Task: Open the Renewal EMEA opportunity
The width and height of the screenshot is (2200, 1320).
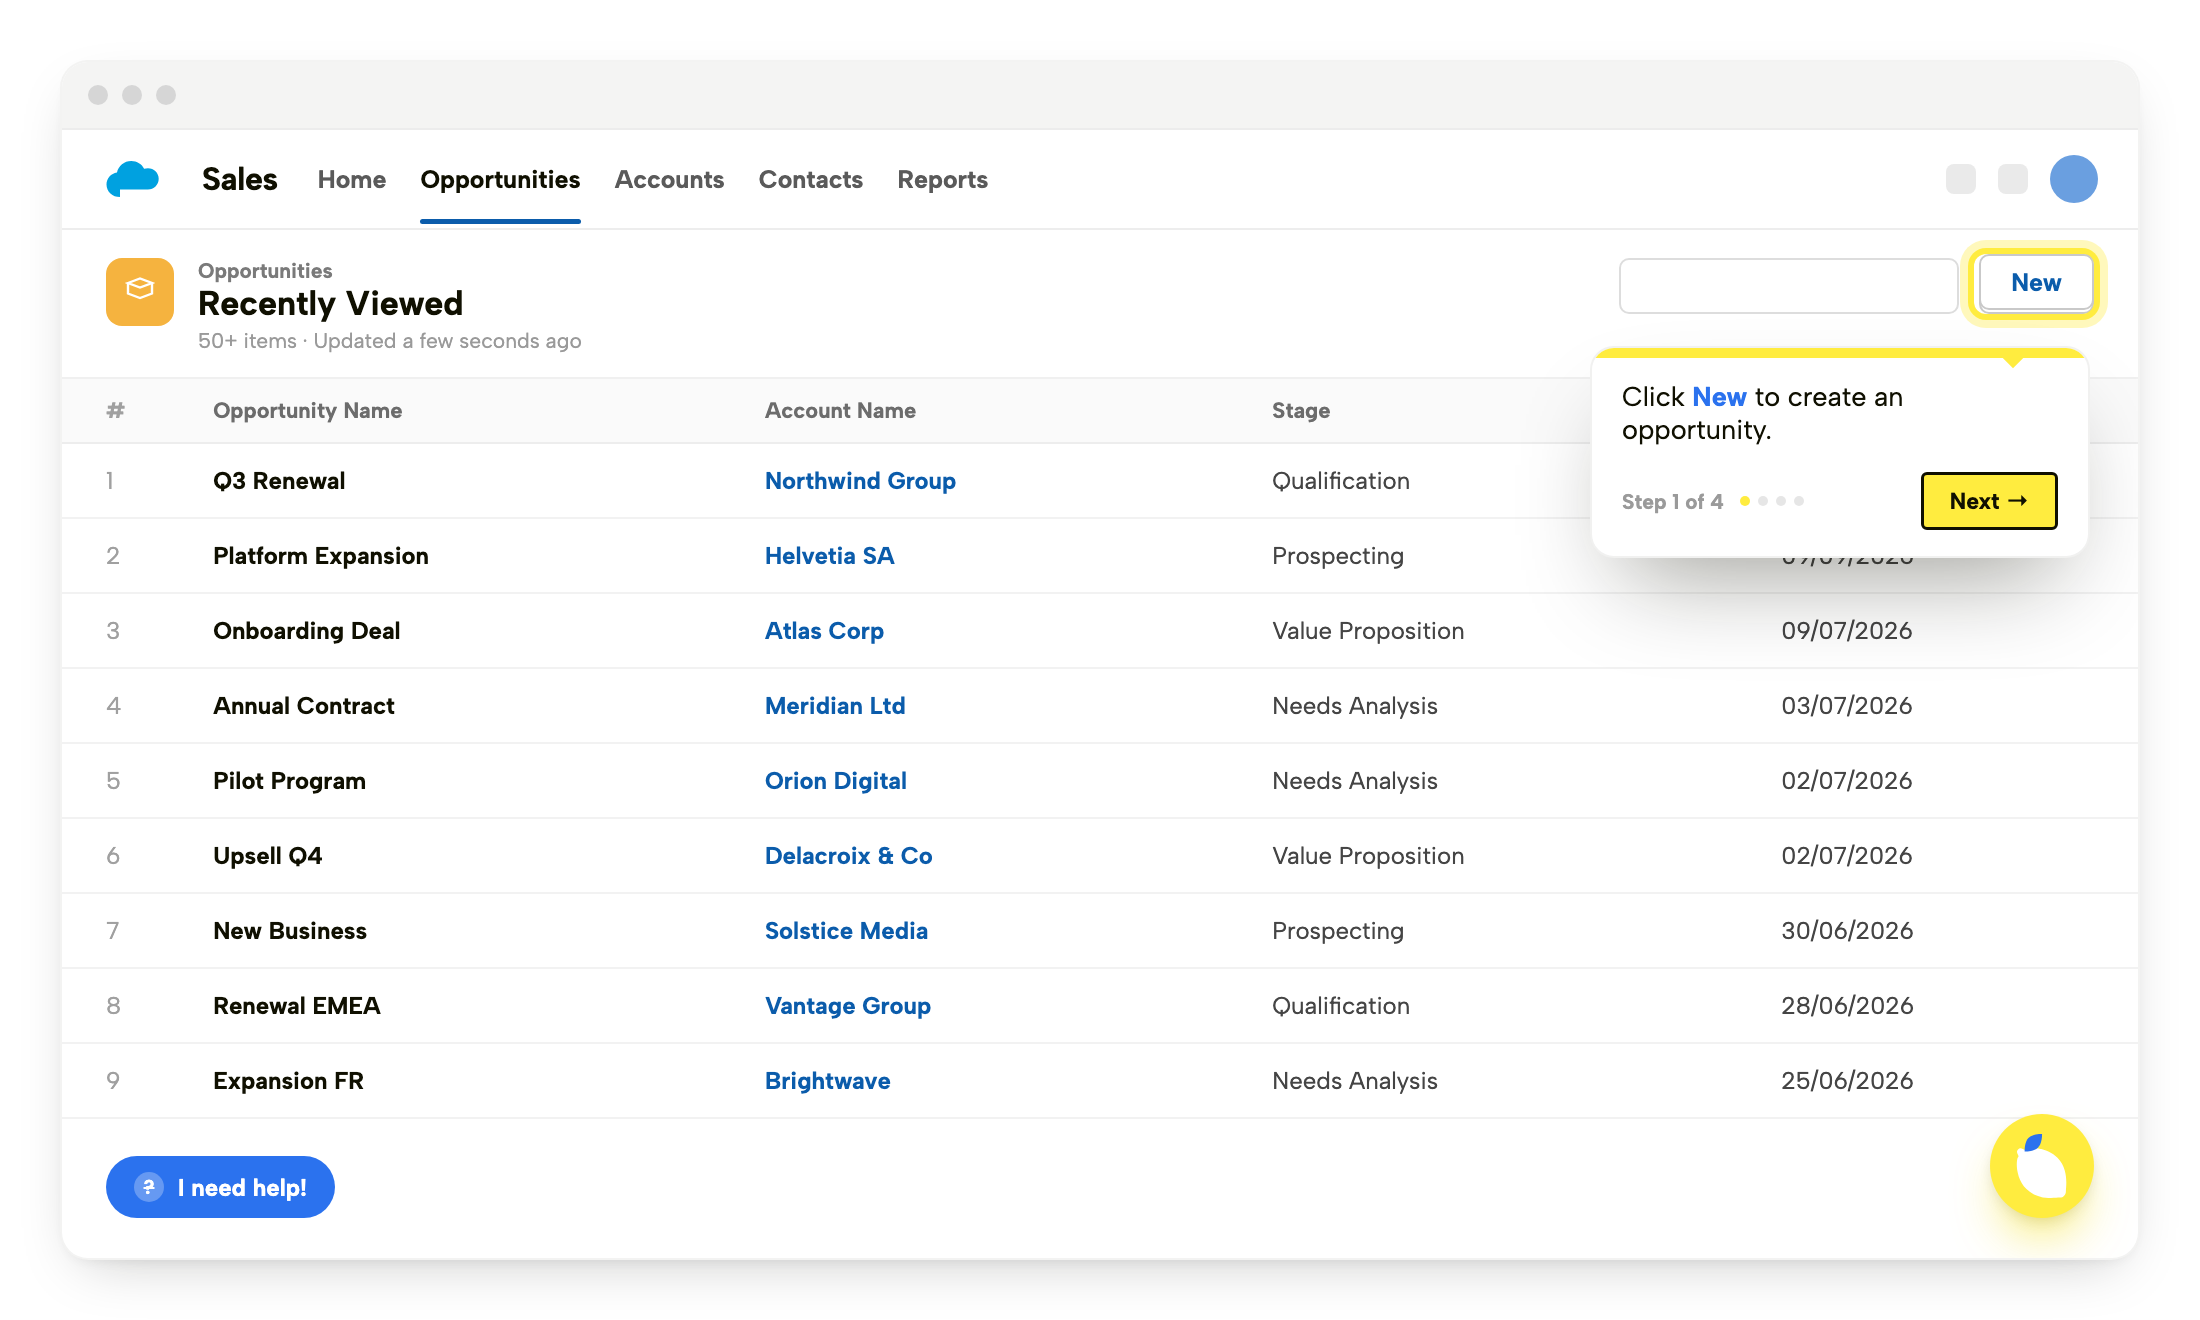Action: point(297,1006)
